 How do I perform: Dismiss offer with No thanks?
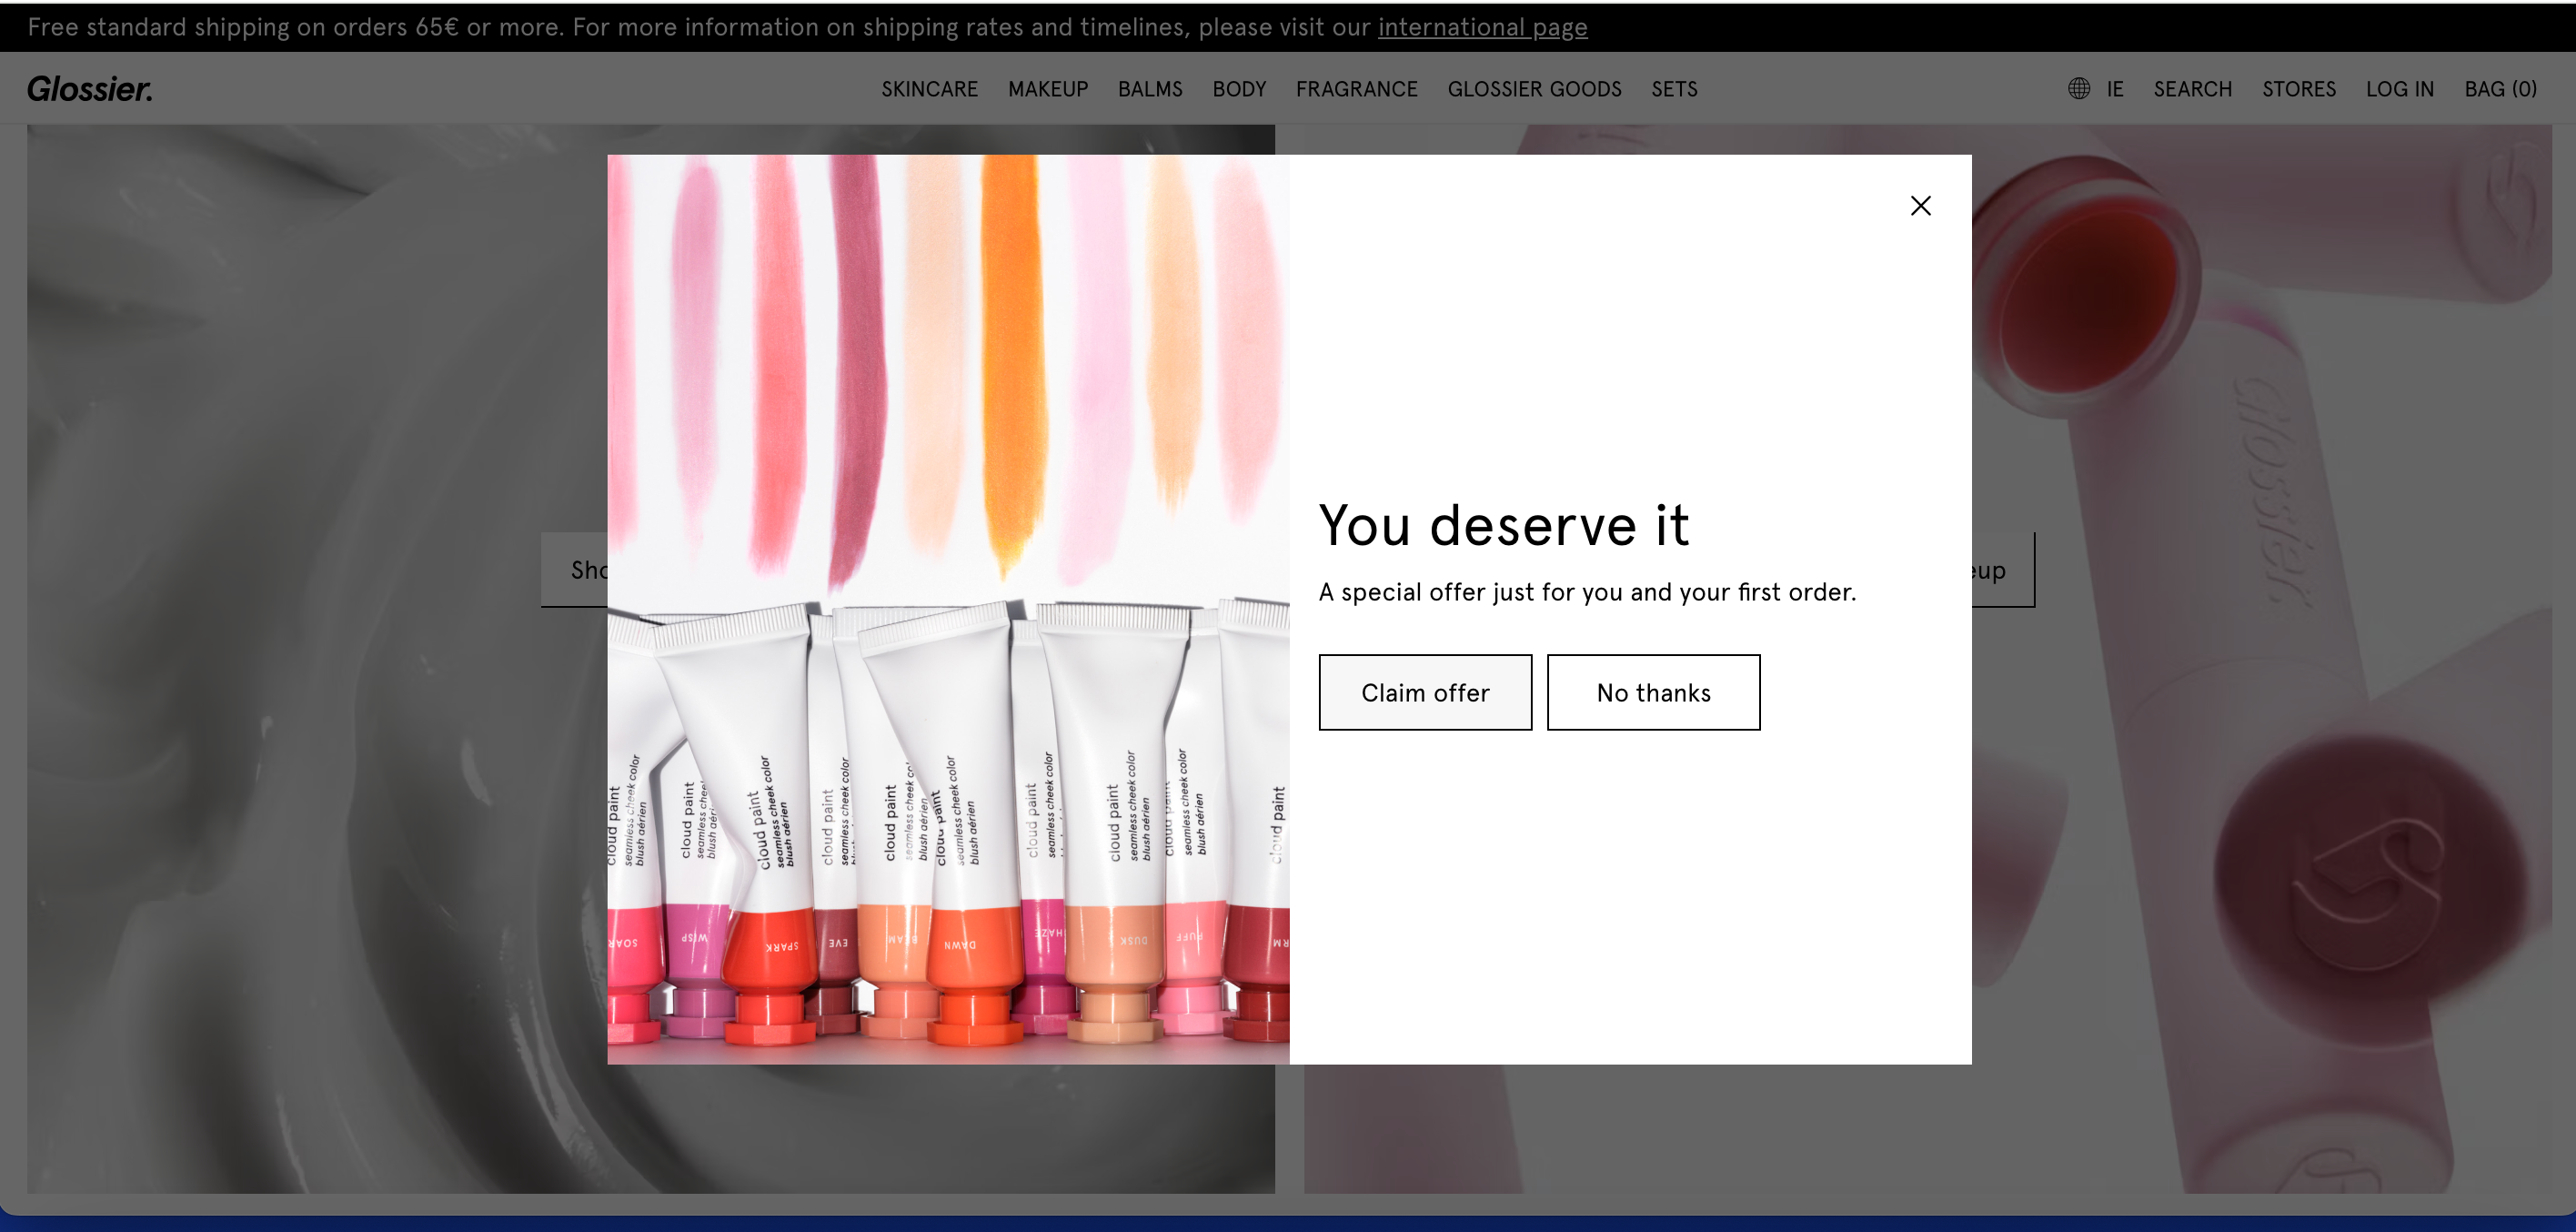1653,692
